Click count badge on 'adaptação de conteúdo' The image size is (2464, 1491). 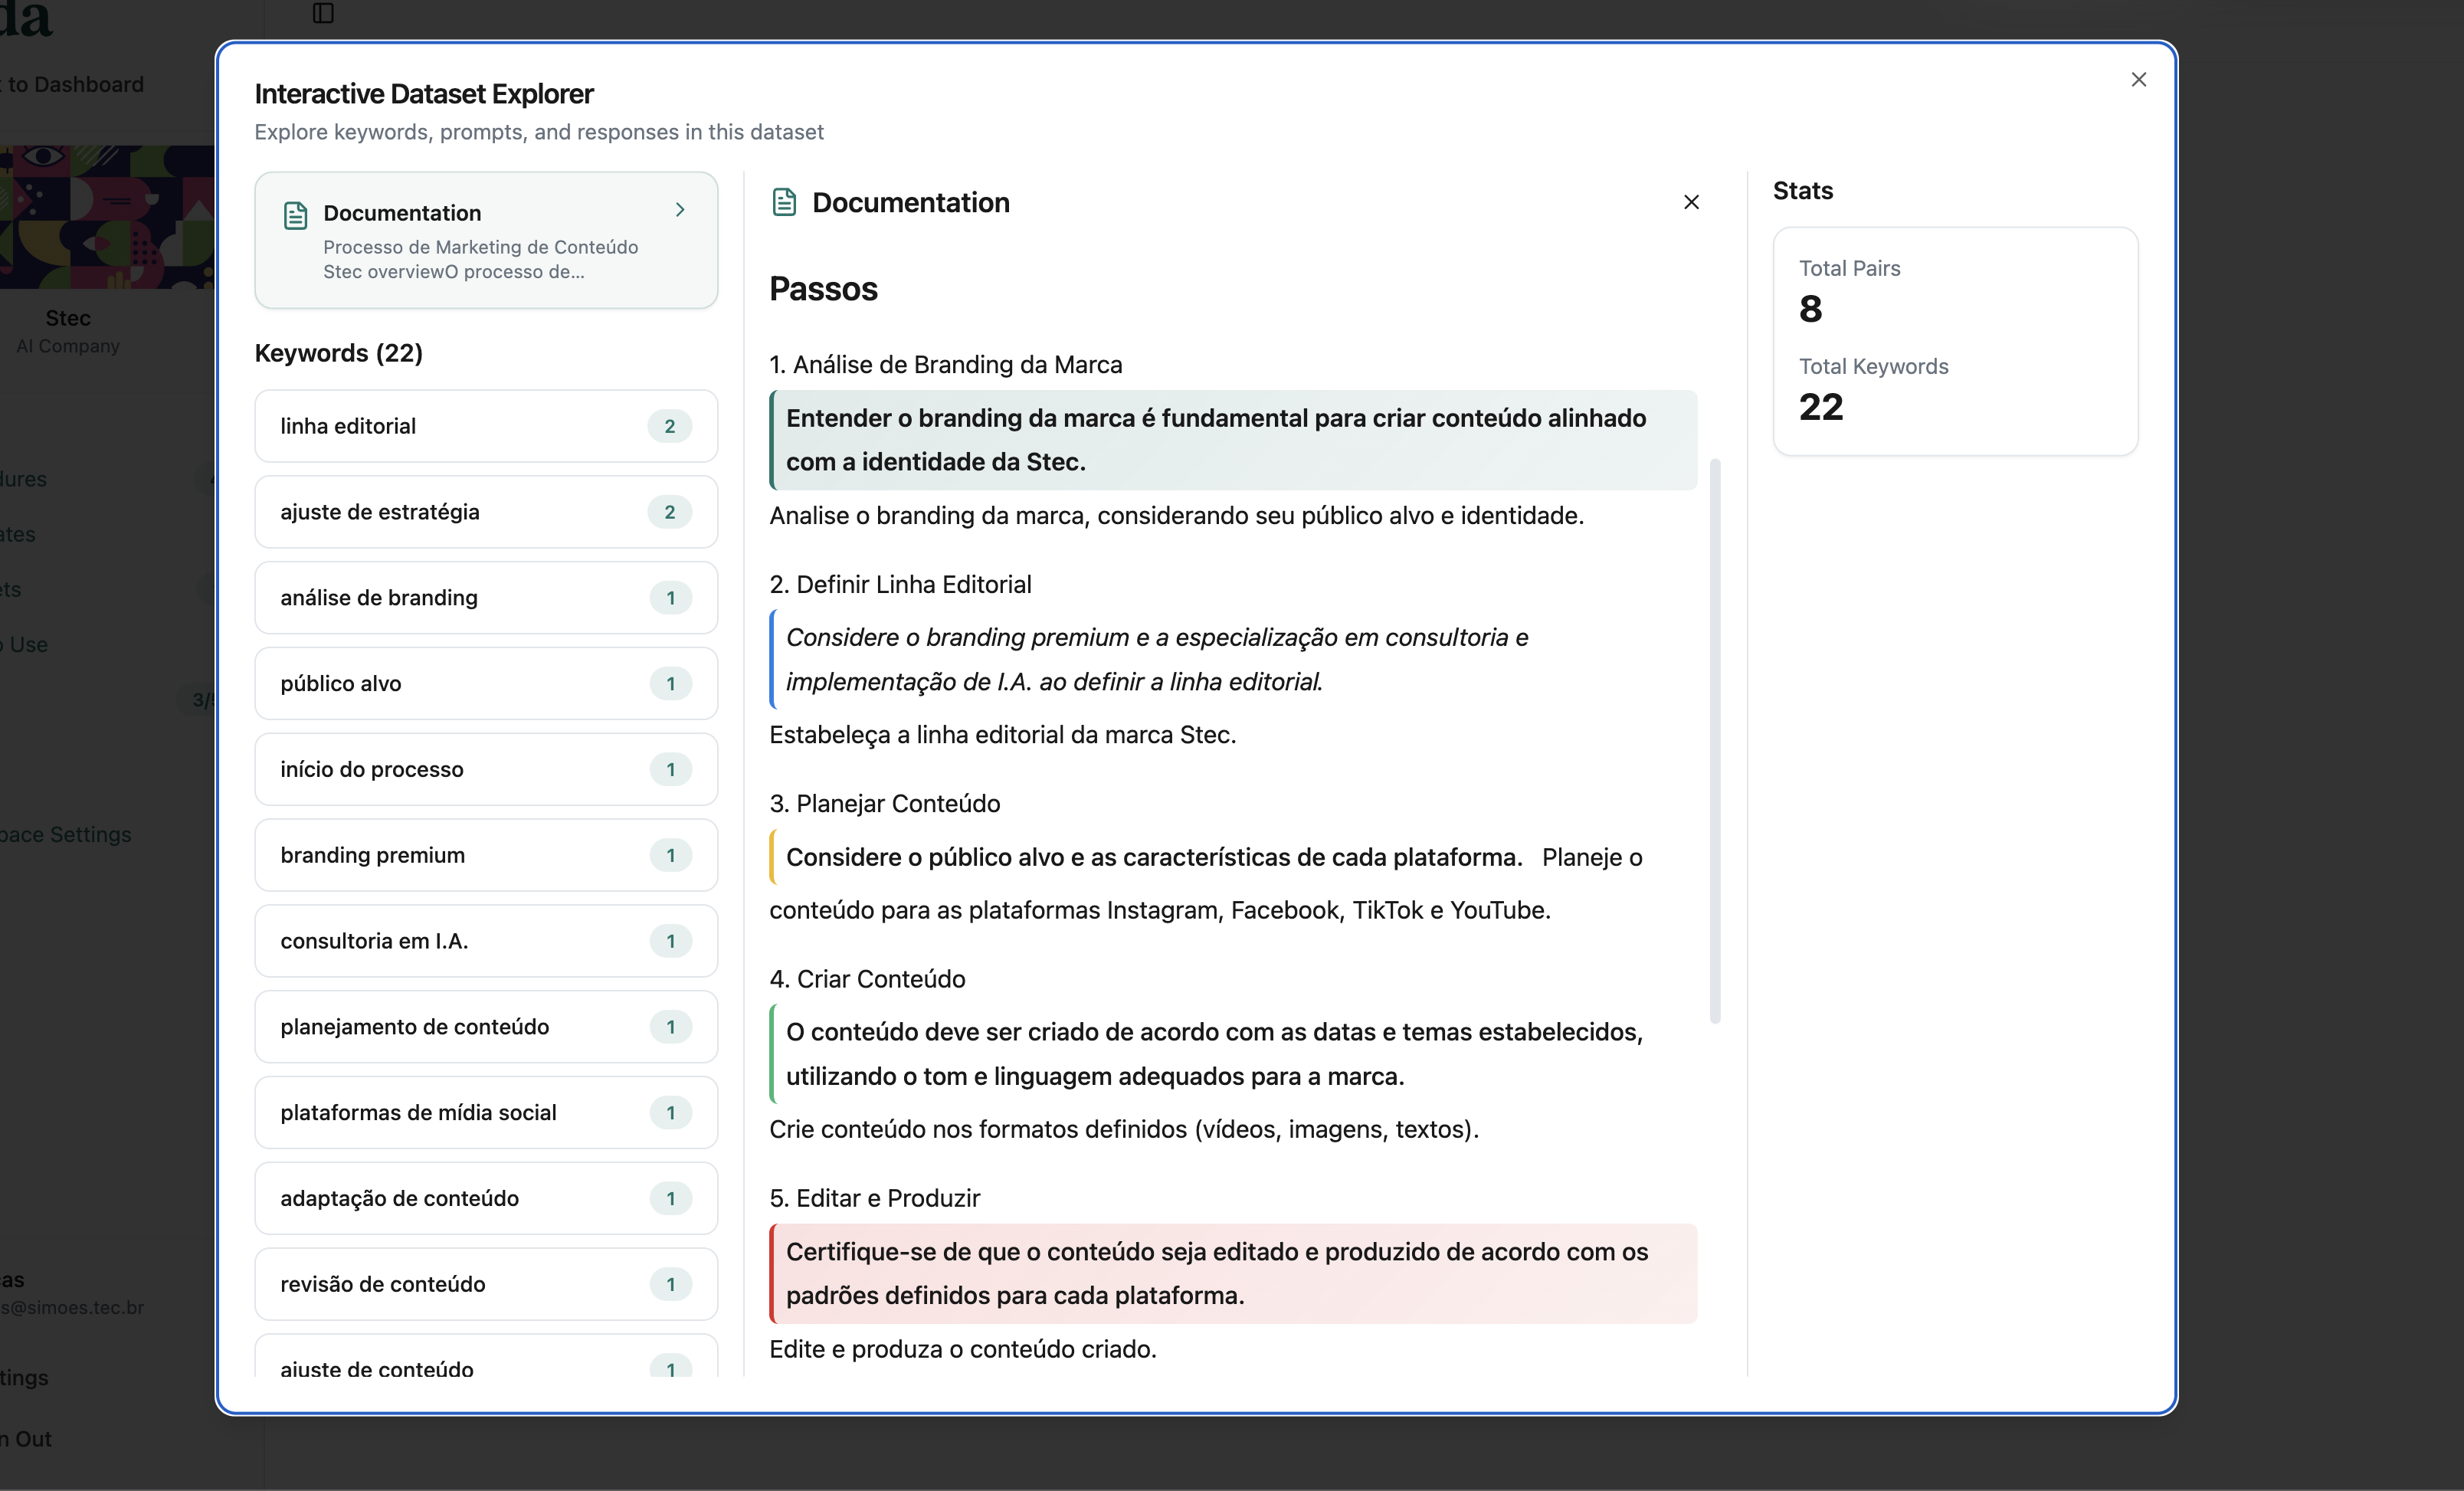pyautogui.click(x=670, y=1198)
